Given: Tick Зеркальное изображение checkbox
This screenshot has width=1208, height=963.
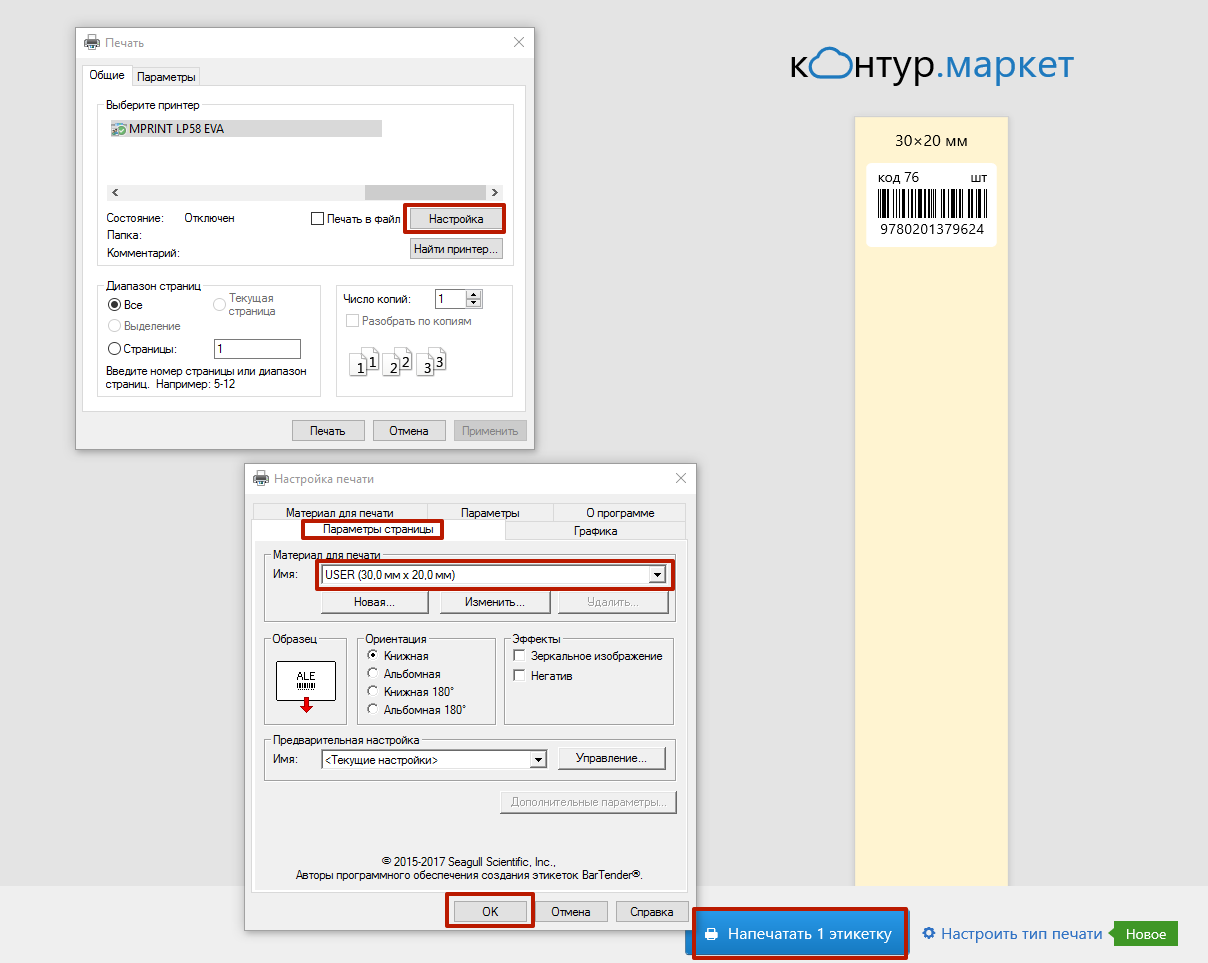Looking at the screenshot, I should click(519, 656).
